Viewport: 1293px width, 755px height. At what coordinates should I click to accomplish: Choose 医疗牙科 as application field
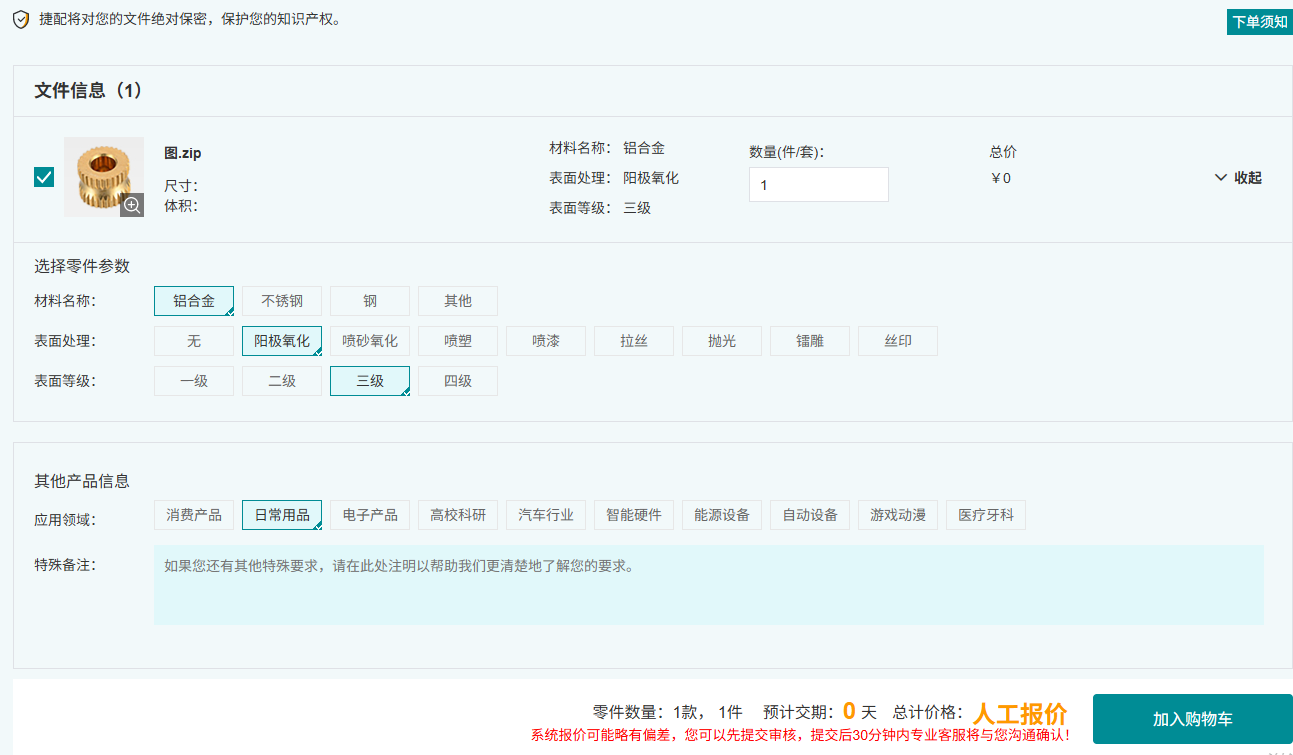coord(986,515)
